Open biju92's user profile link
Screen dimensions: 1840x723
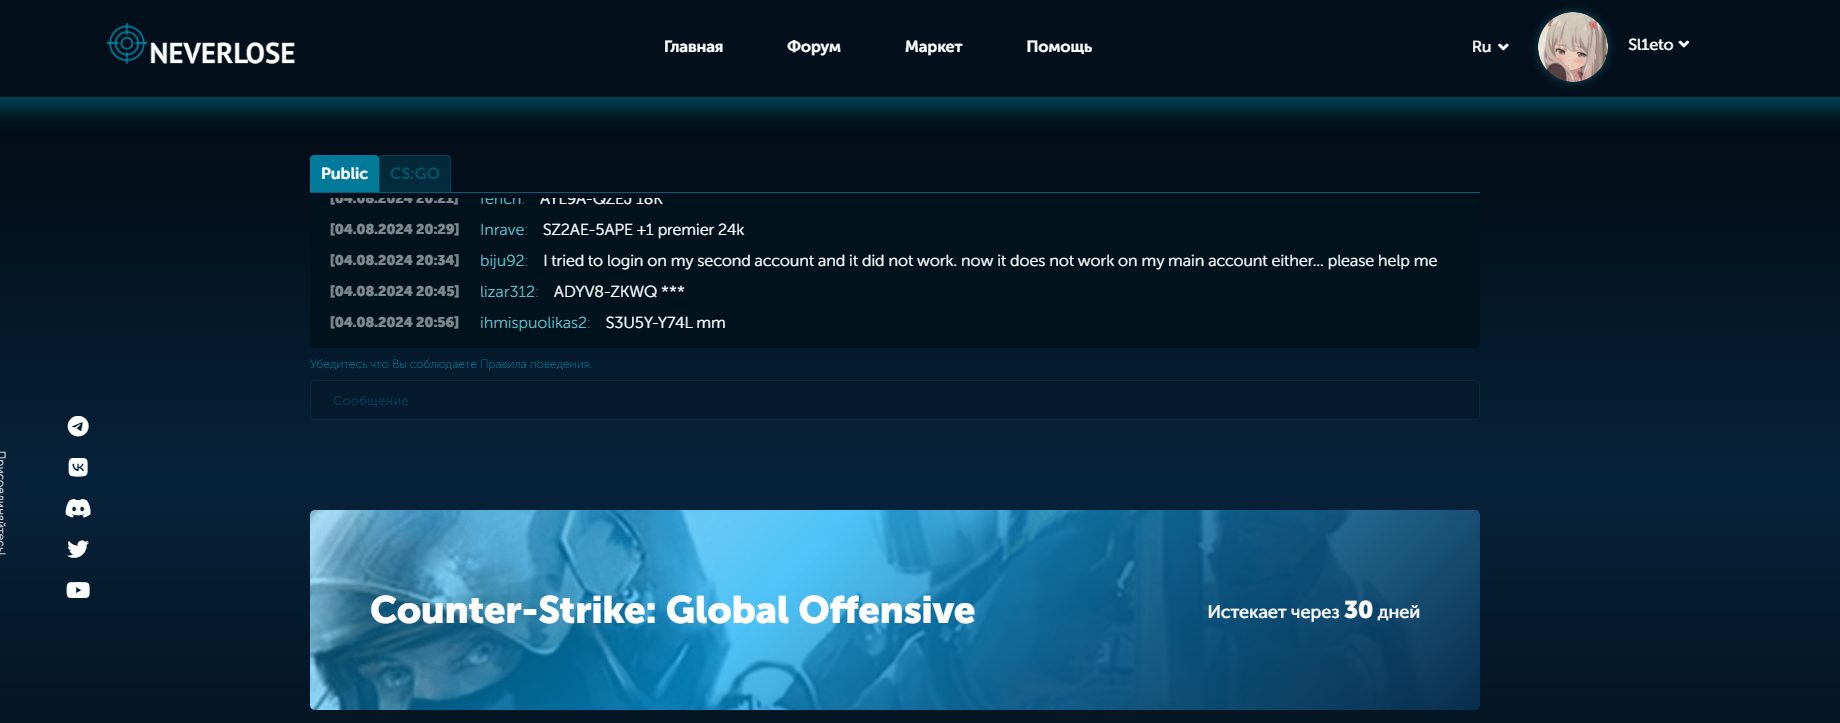click(x=503, y=261)
